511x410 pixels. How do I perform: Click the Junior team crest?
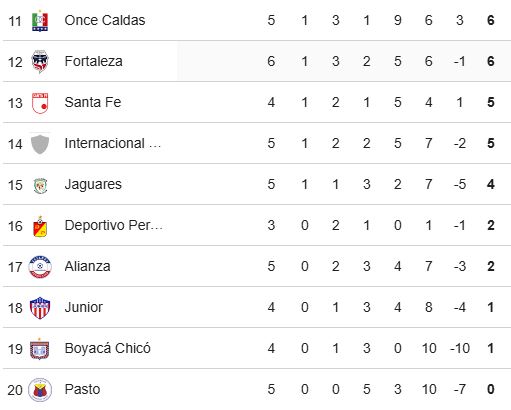coord(40,308)
